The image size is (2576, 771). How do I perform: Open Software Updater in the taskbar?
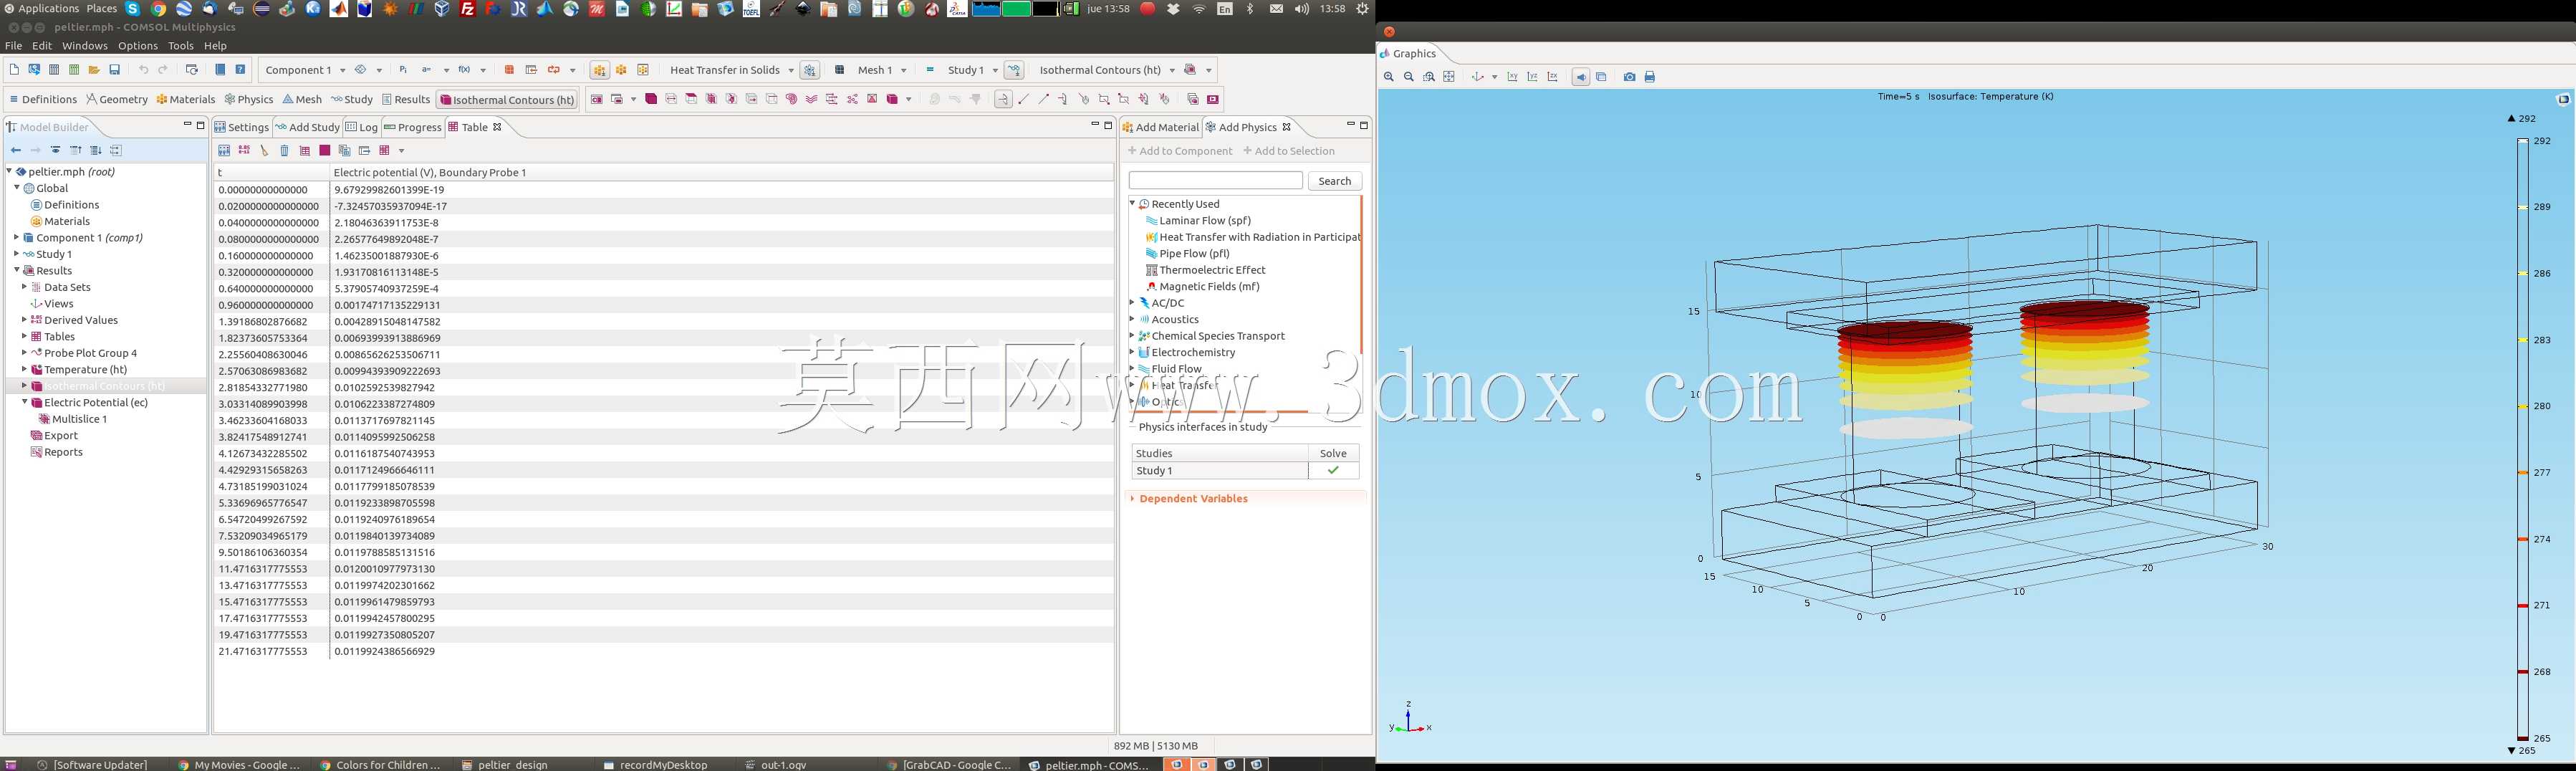(x=93, y=765)
